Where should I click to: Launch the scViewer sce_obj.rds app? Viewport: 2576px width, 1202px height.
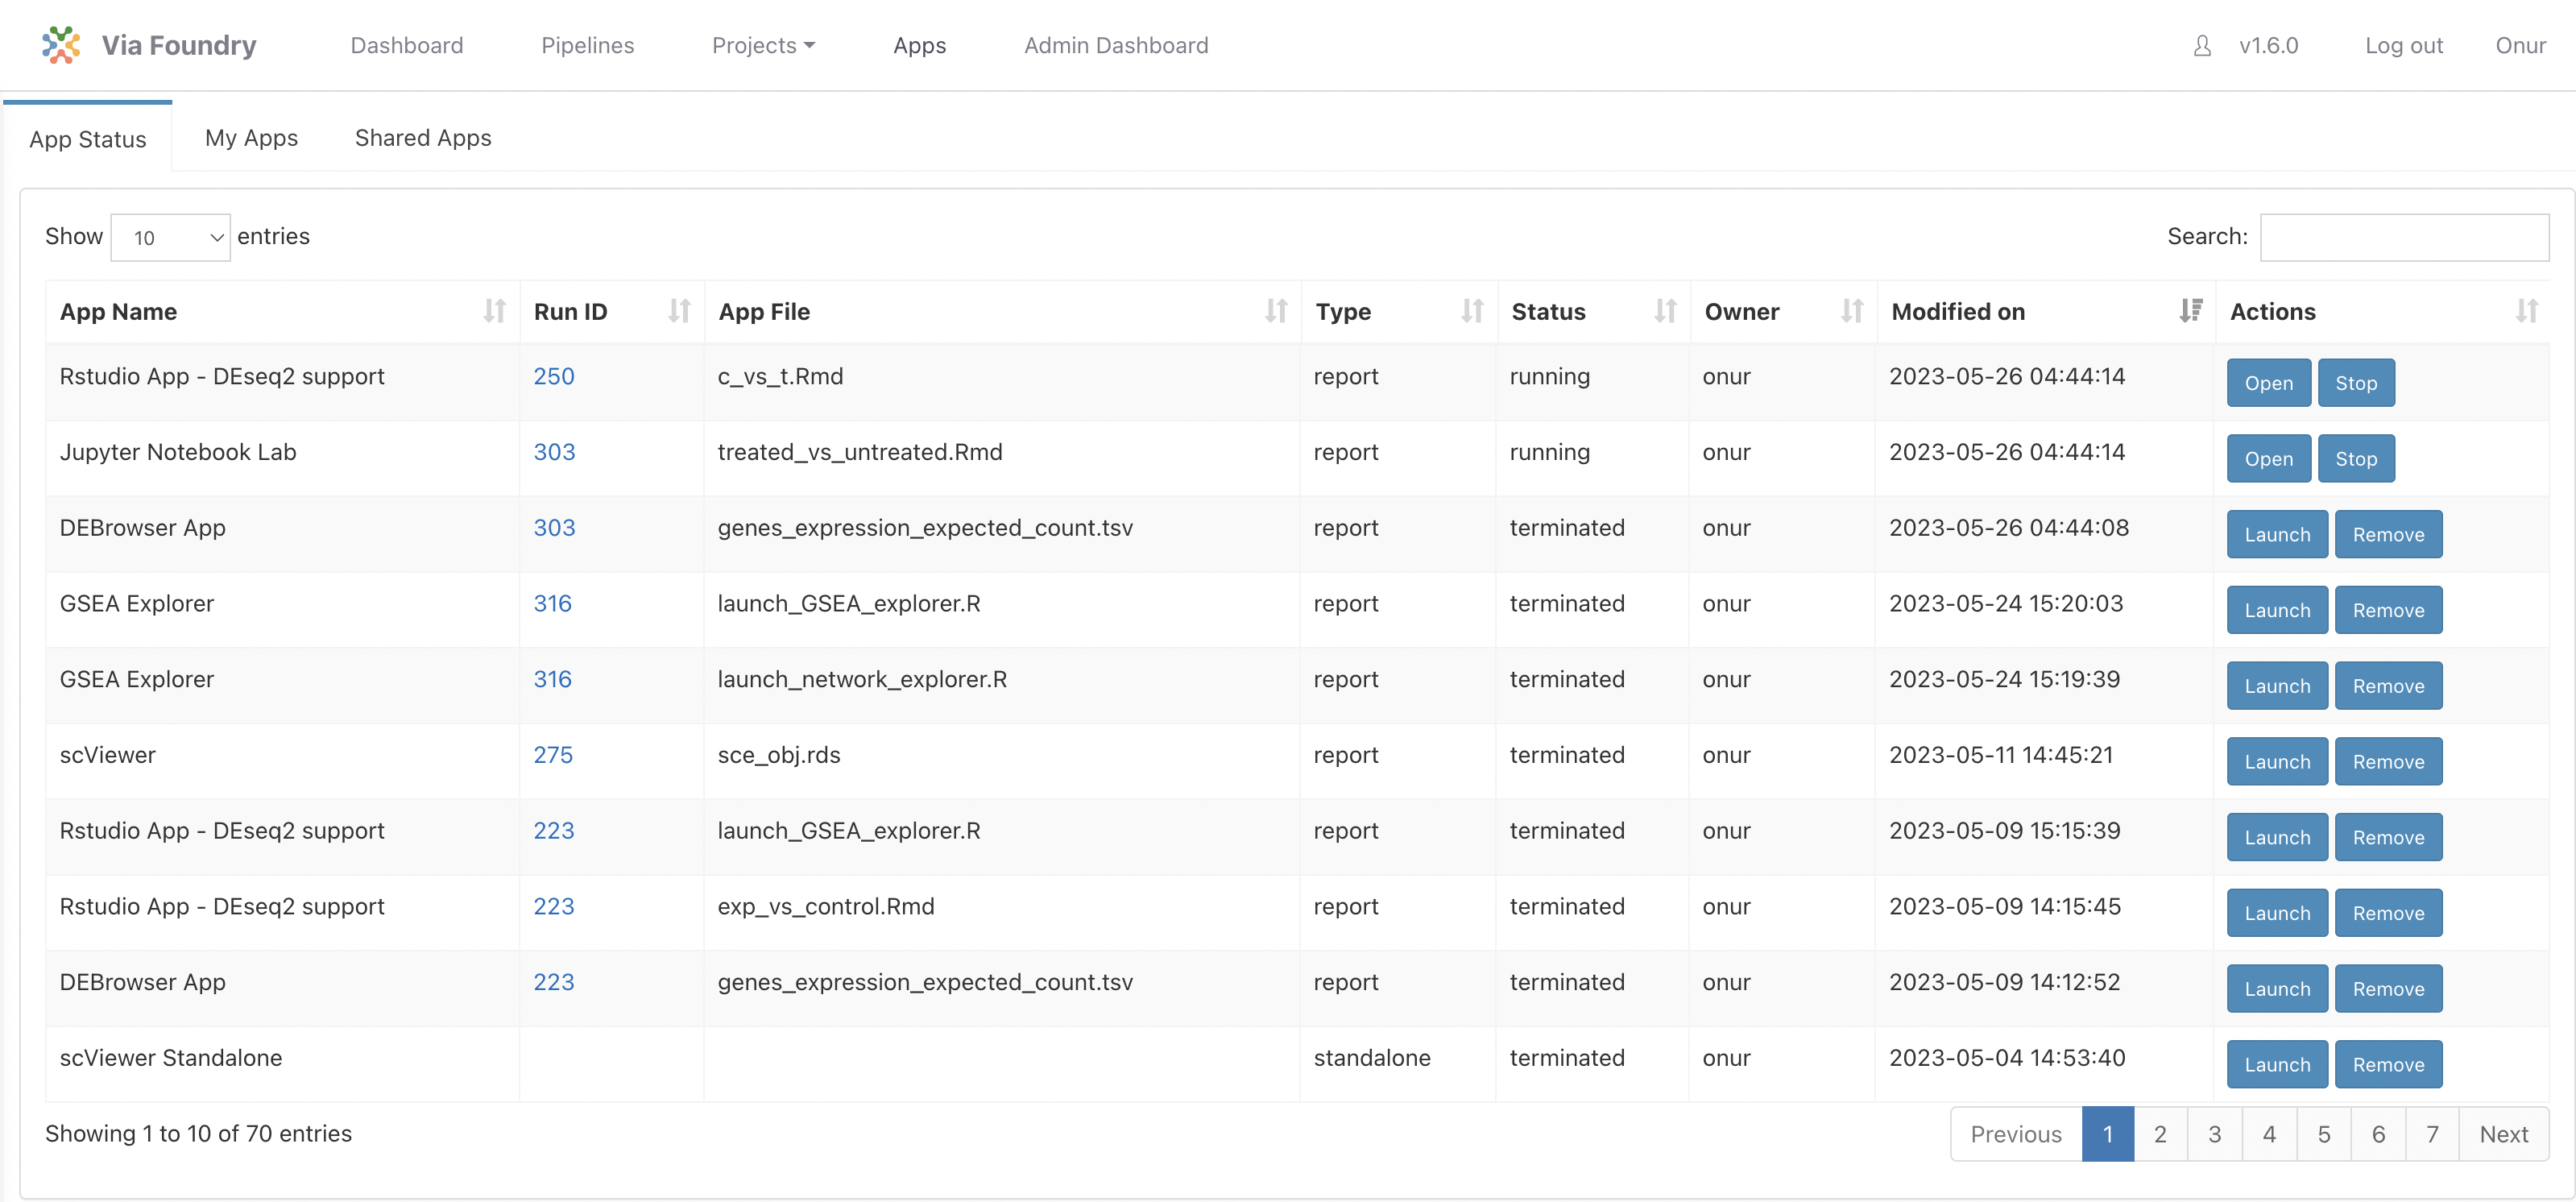[2277, 762]
